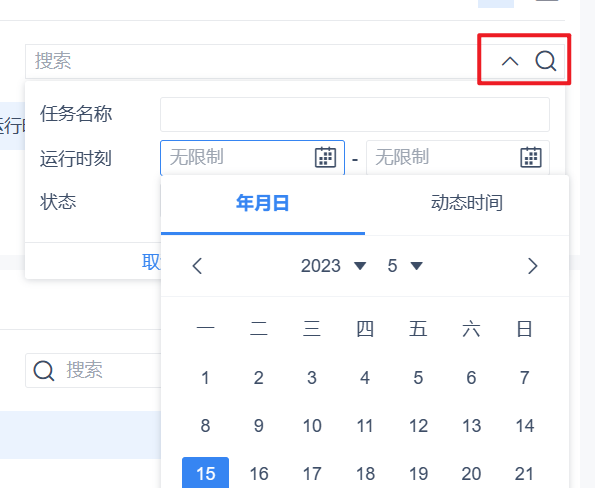Select date 18 in calendar
Viewport: 595px width, 488px height.
point(365,474)
